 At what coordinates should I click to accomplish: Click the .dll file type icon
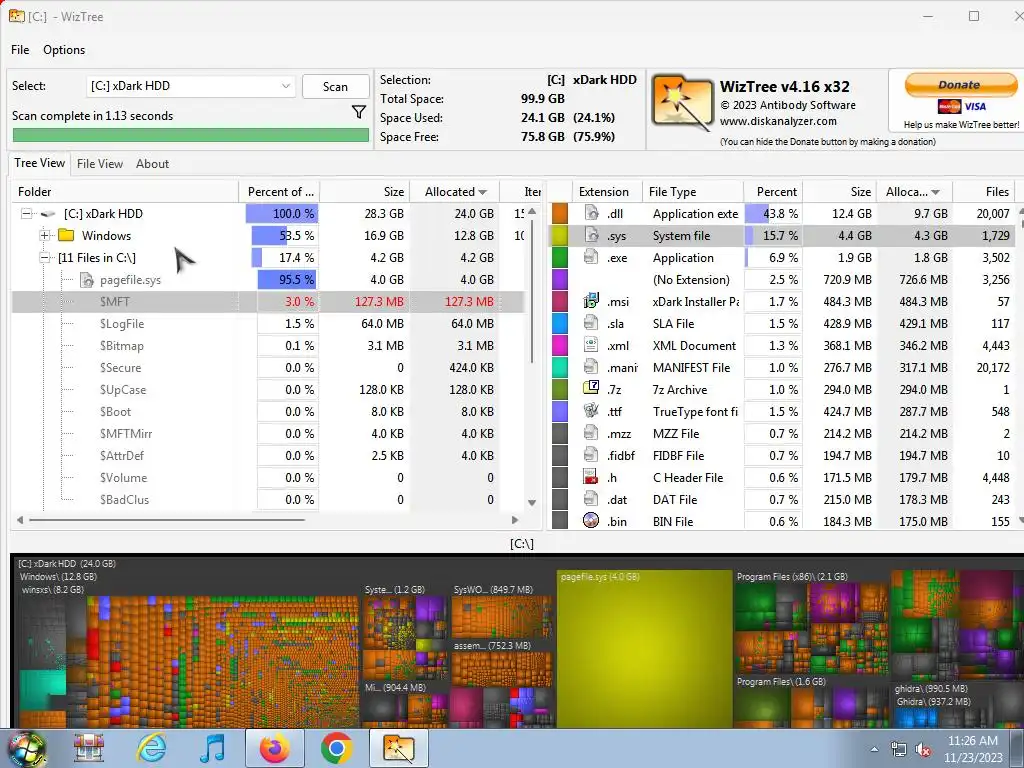coord(592,213)
